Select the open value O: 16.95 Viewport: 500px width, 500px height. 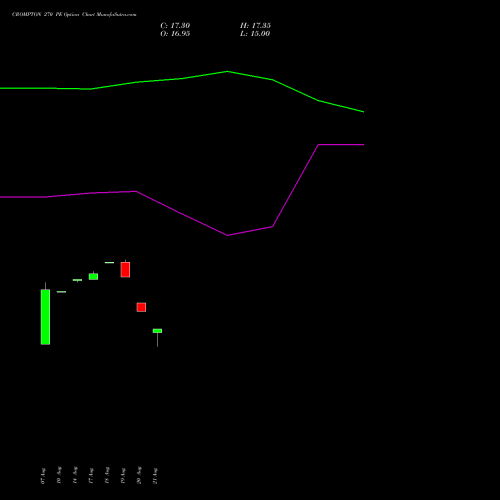tap(175, 34)
